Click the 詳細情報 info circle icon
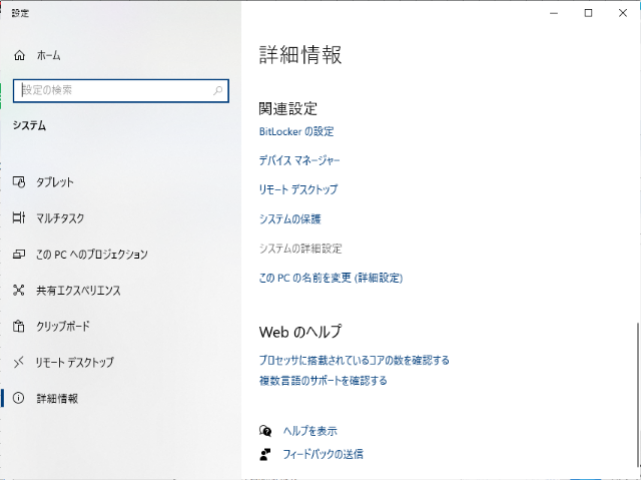The width and height of the screenshot is (641, 480). coord(19,398)
